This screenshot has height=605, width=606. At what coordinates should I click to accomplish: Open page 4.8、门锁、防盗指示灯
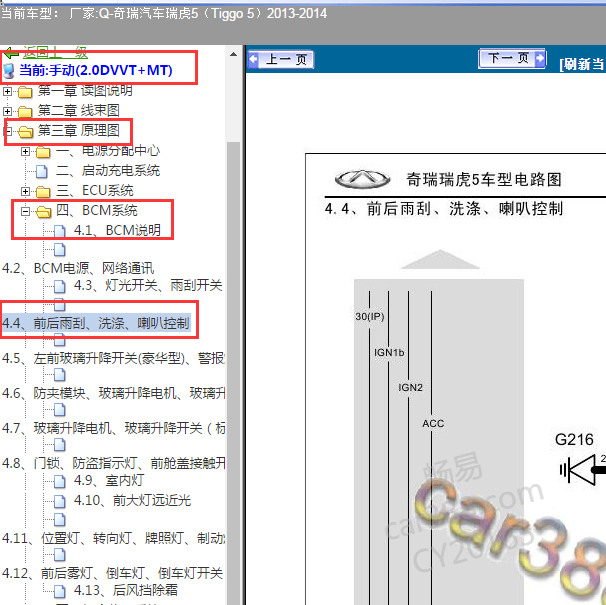pyautogui.click(x=114, y=463)
